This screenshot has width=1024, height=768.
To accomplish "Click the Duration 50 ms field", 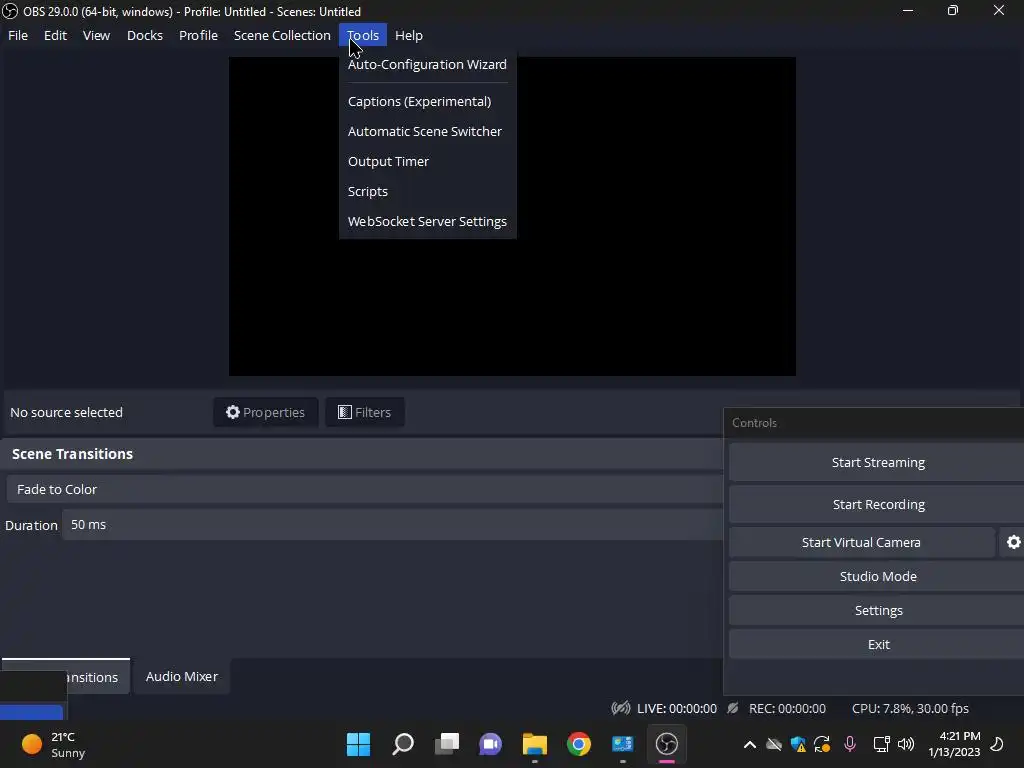I will tap(392, 524).
